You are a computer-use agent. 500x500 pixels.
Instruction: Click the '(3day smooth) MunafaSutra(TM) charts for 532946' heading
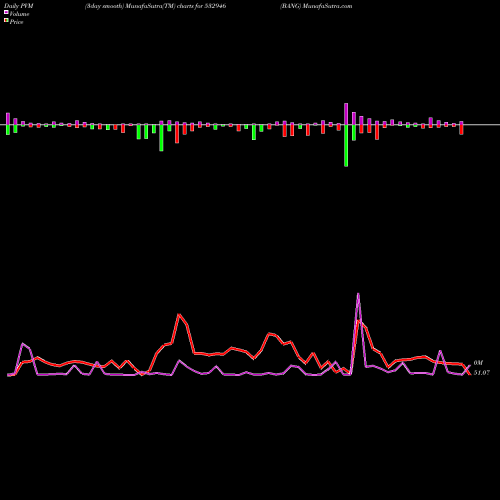[155, 6]
